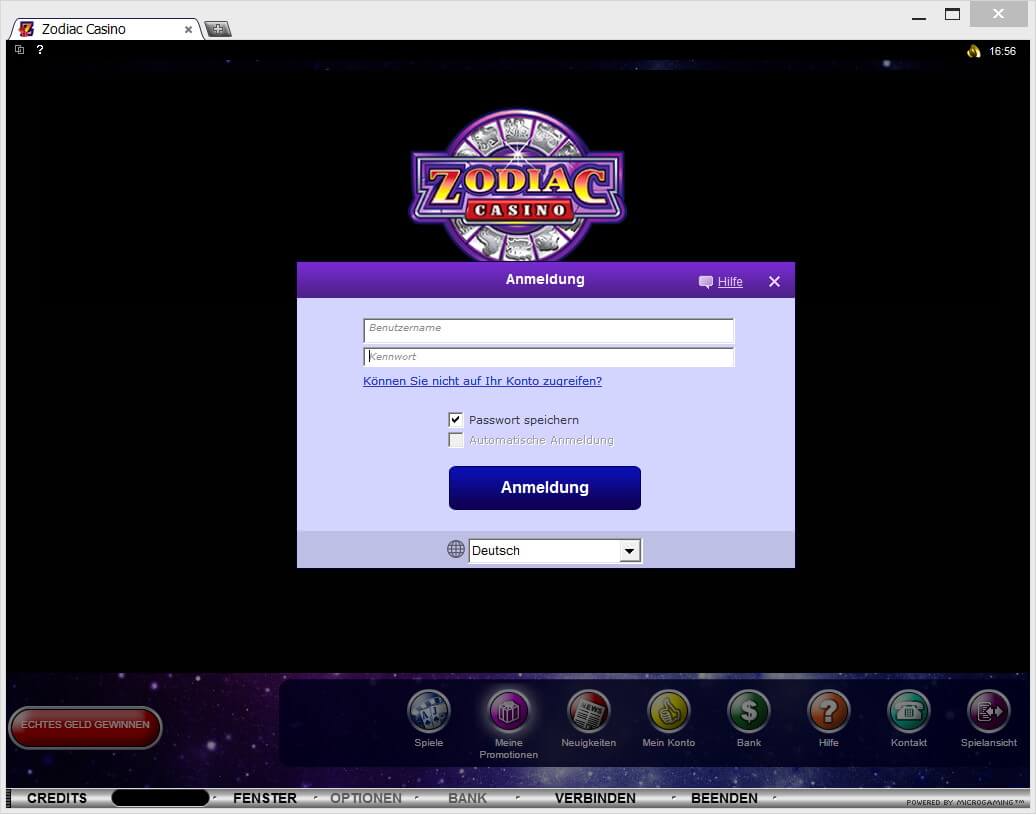
Task: Open the Mein Konto icon
Action: click(x=669, y=711)
